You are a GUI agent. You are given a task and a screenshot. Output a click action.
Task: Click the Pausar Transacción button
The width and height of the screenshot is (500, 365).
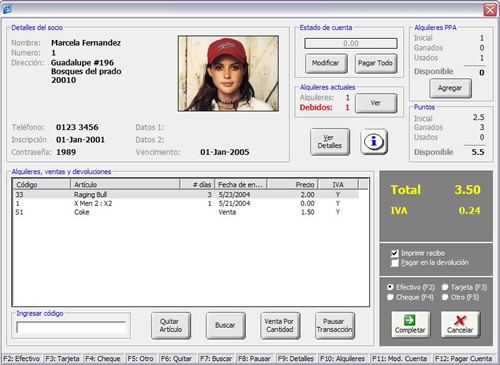tap(334, 325)
